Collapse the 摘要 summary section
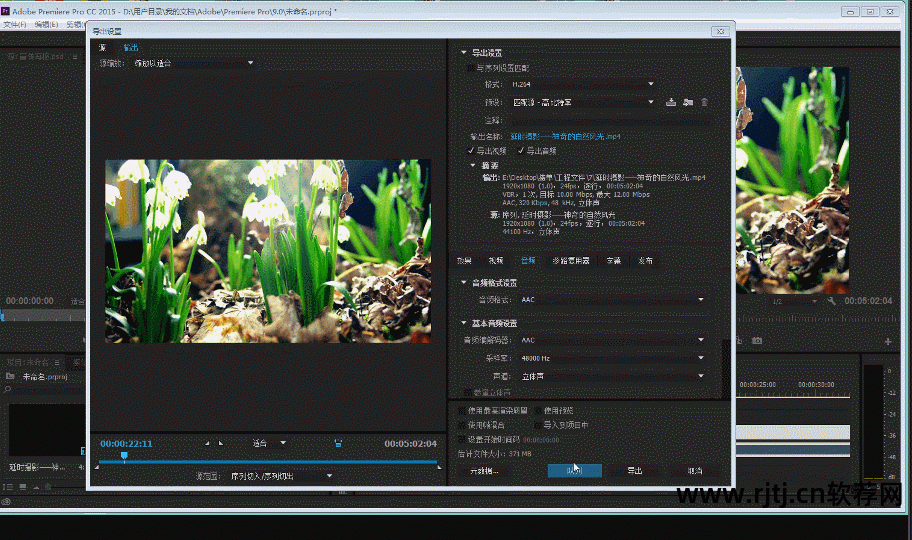The height and width of the screenshot is (540, 912). coord(473,165)
